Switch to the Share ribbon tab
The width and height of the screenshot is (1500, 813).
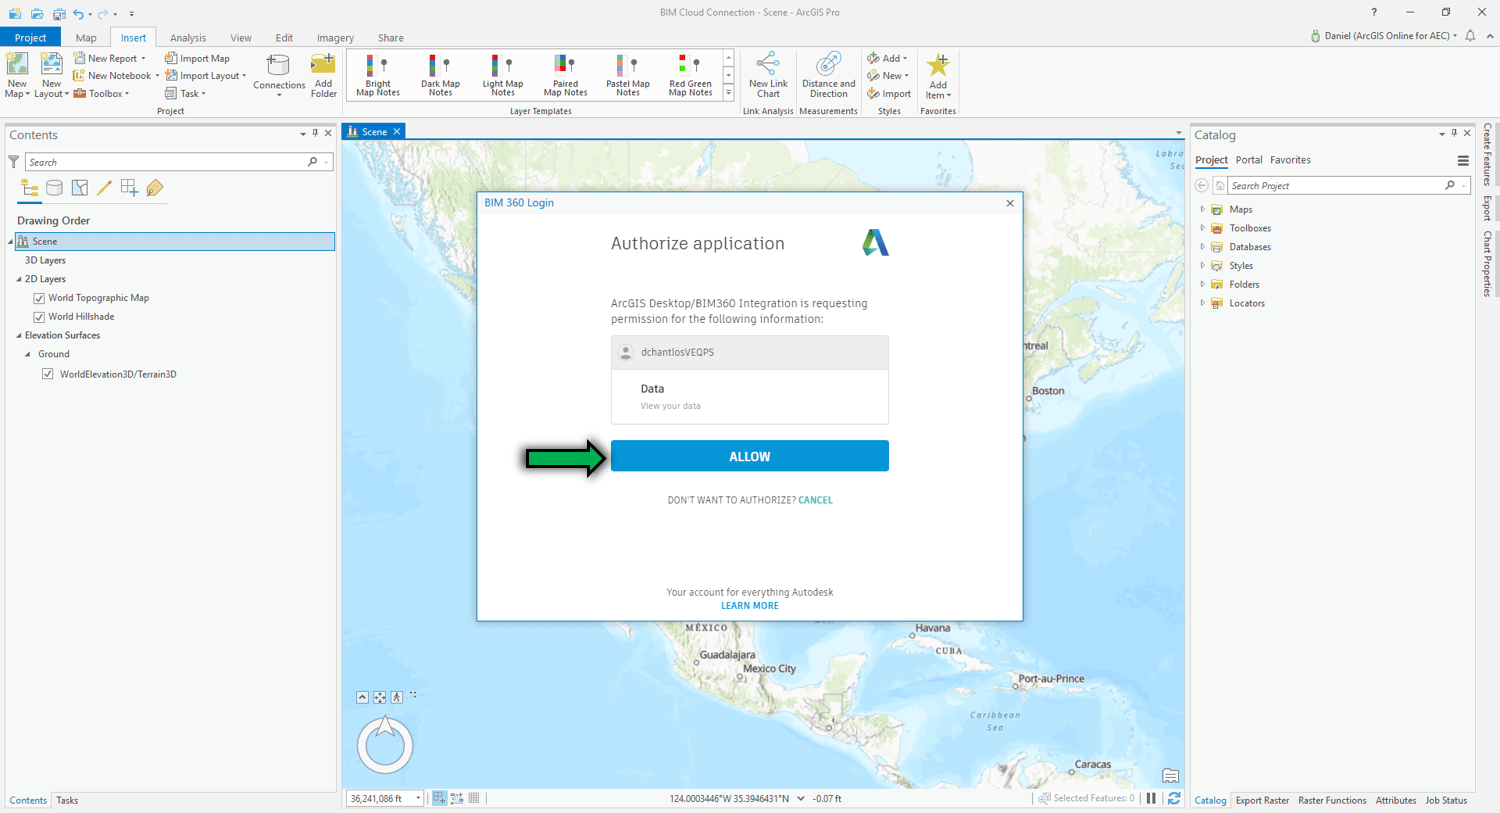[x=391, y=38]
